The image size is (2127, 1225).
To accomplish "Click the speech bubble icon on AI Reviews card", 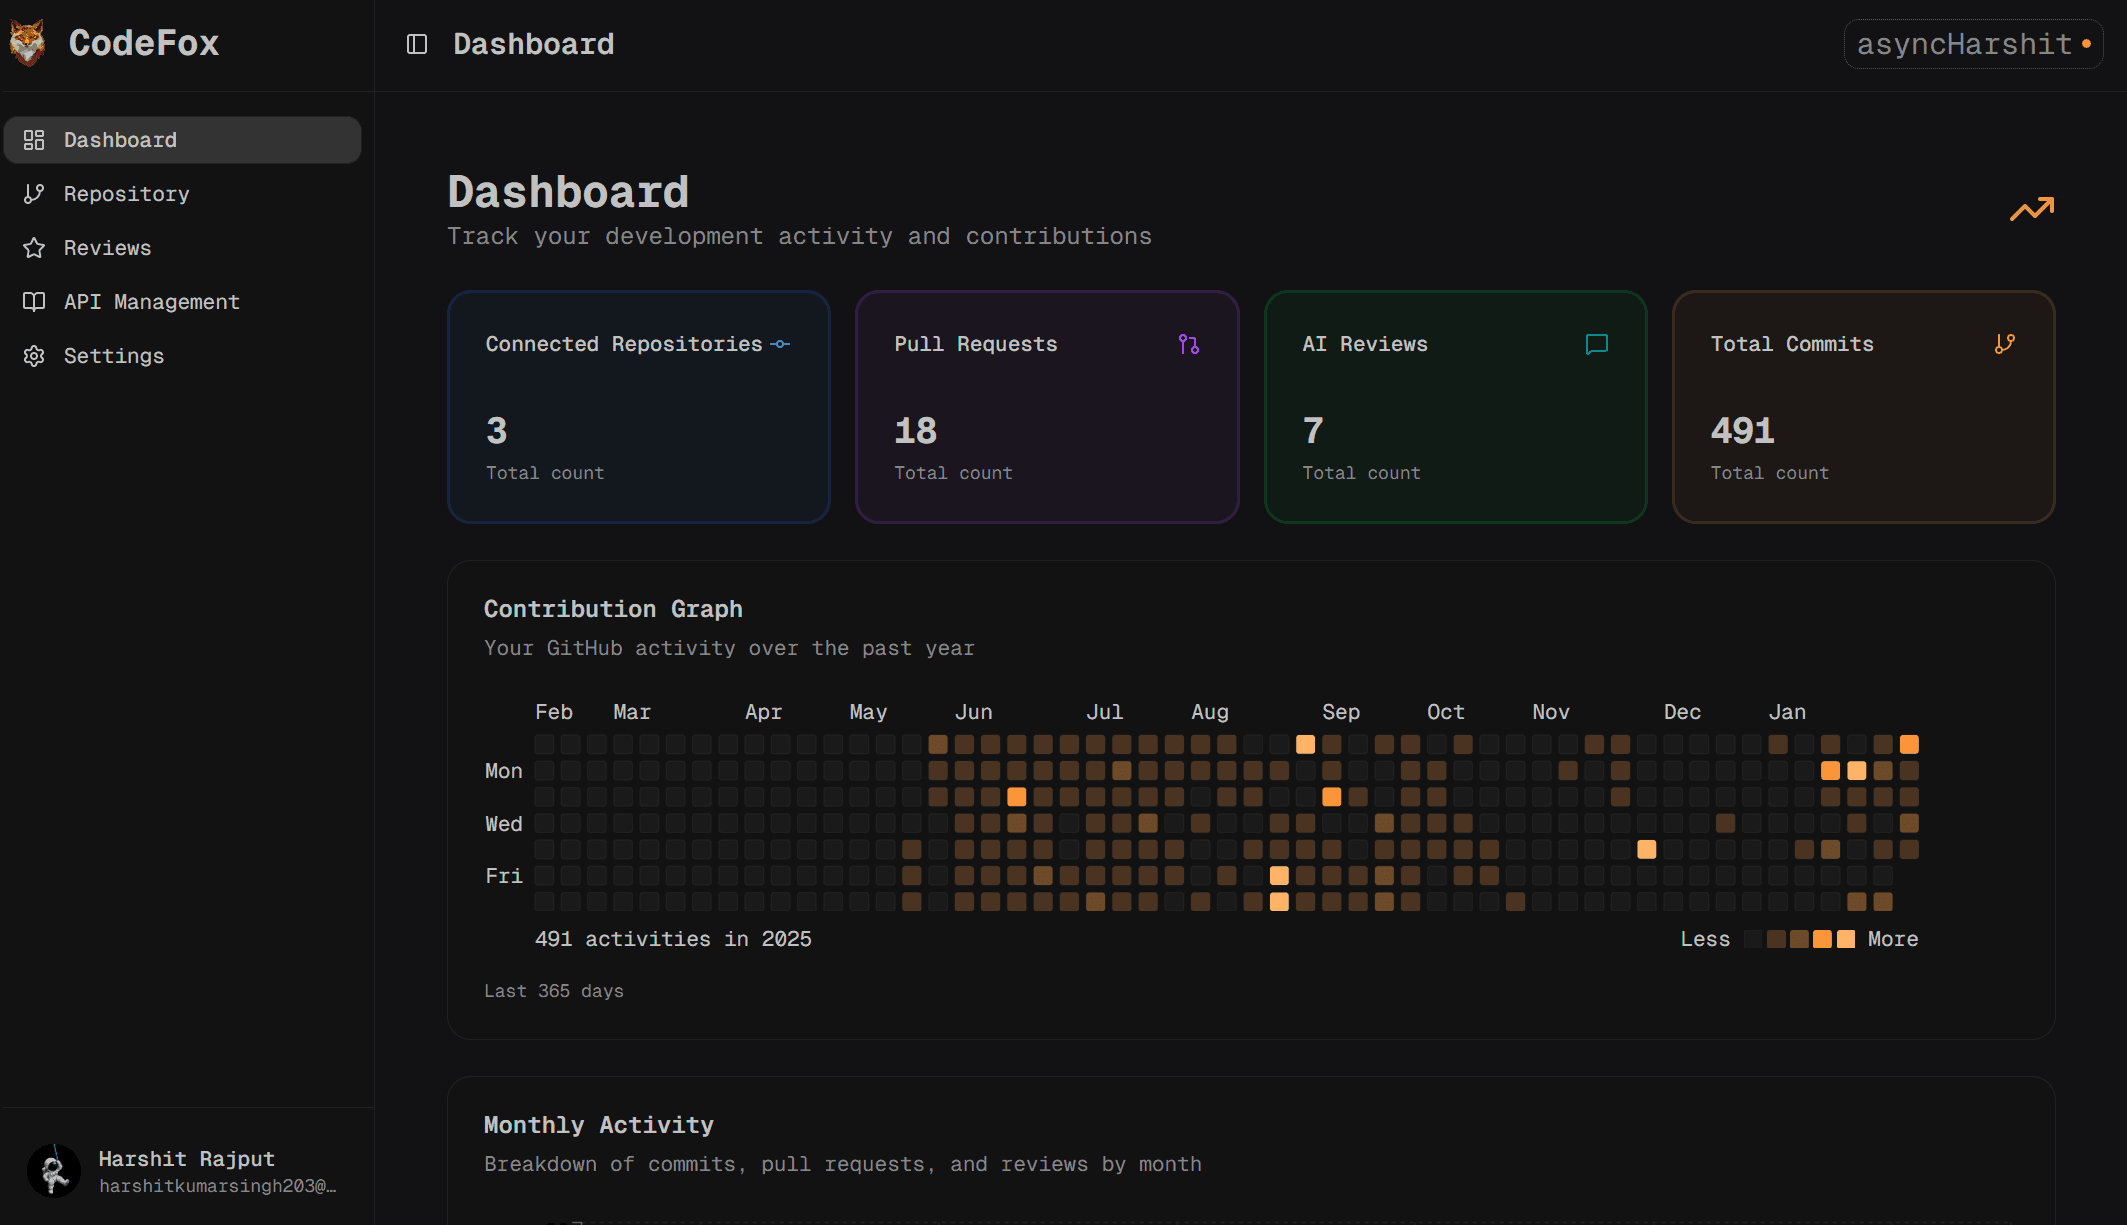I will (x=1596, y=344).
